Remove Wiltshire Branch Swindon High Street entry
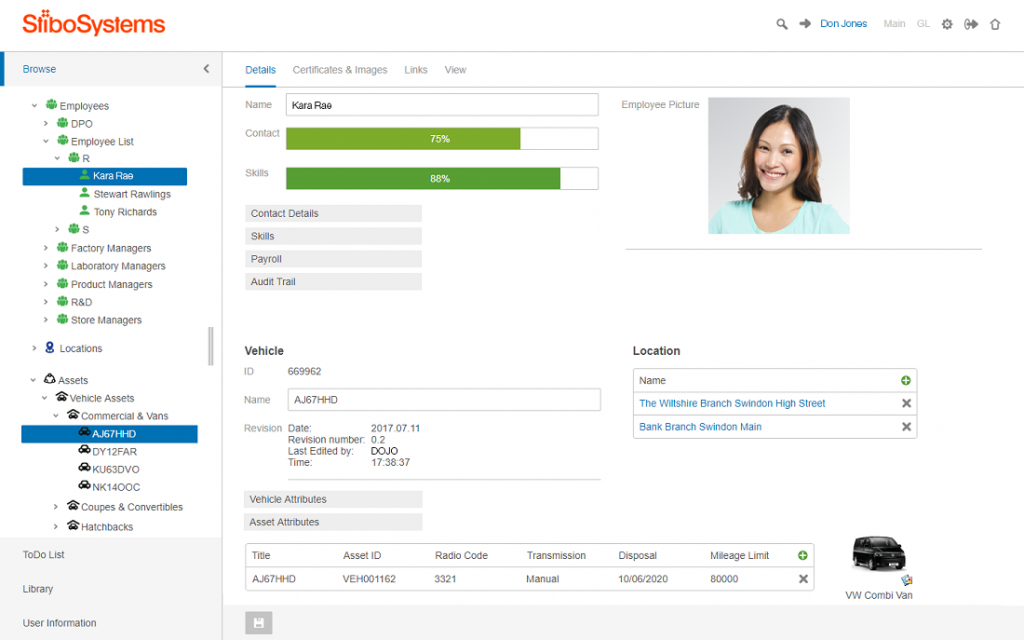 (x=907, y=403)
